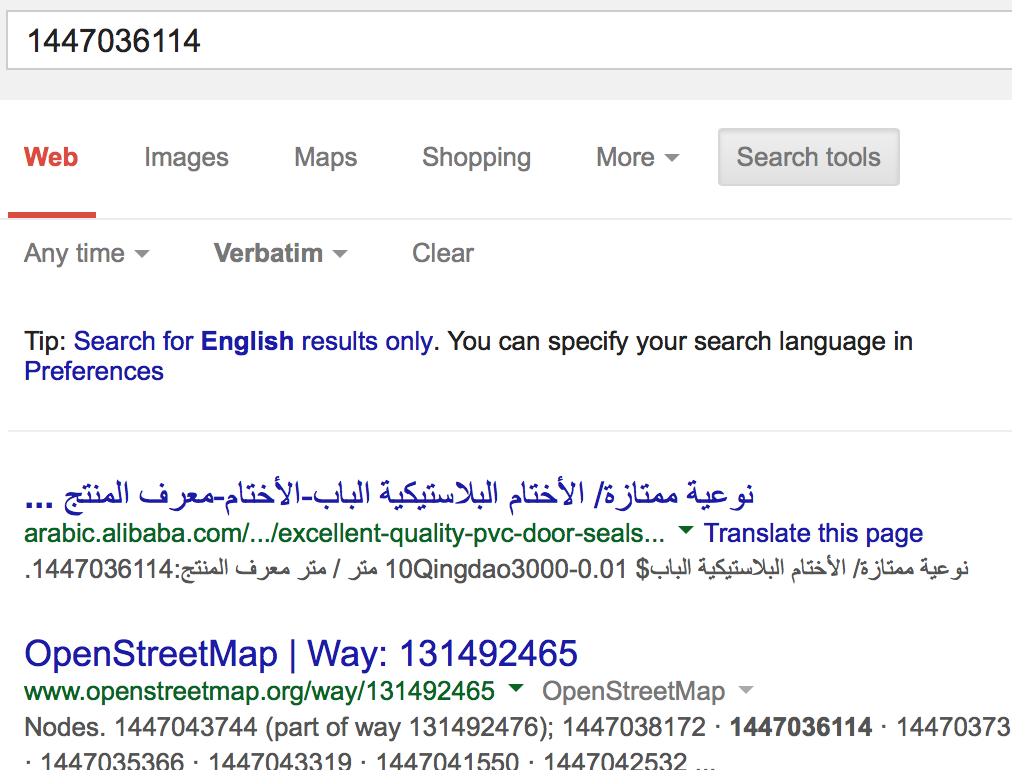Clear the applied search filters
Screen dimensions: 1012x770
[x=442, y=254]
